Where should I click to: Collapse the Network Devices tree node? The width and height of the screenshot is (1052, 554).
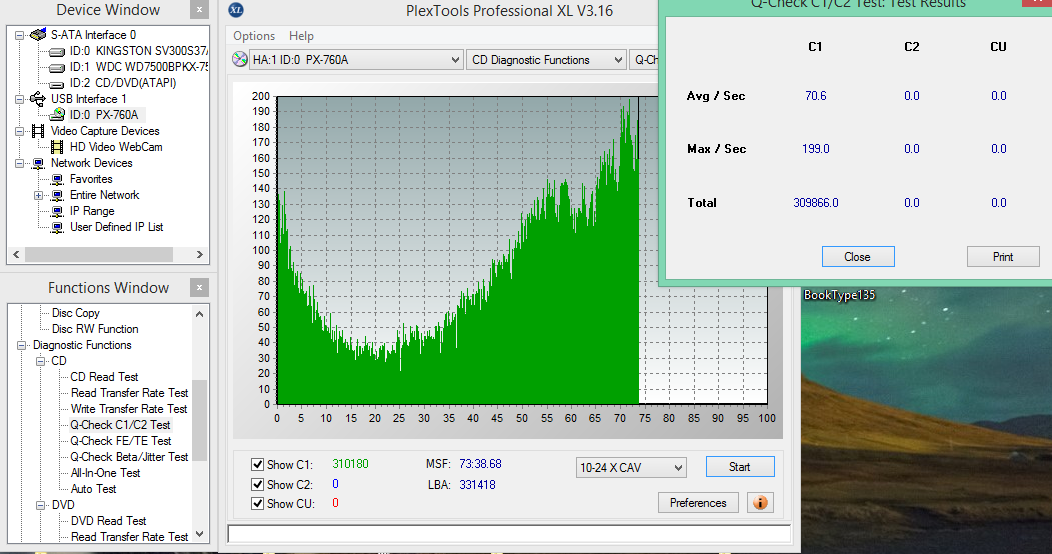pos(19,164)
